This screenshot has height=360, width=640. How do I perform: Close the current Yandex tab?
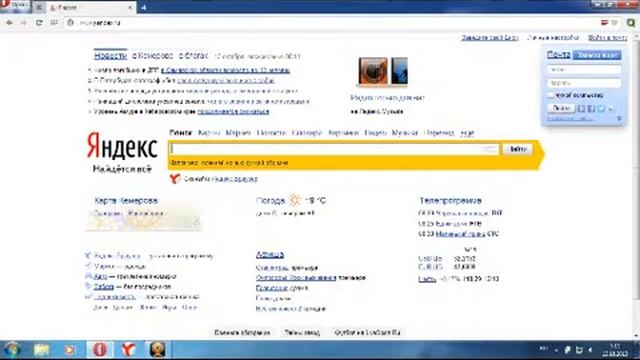point(130,7)
